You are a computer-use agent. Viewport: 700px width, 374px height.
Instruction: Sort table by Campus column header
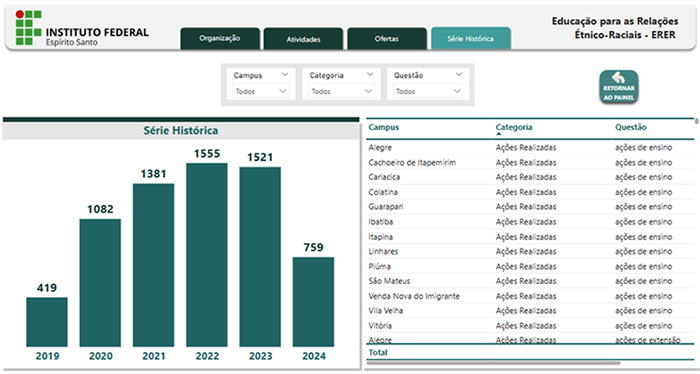pos(383,127)
